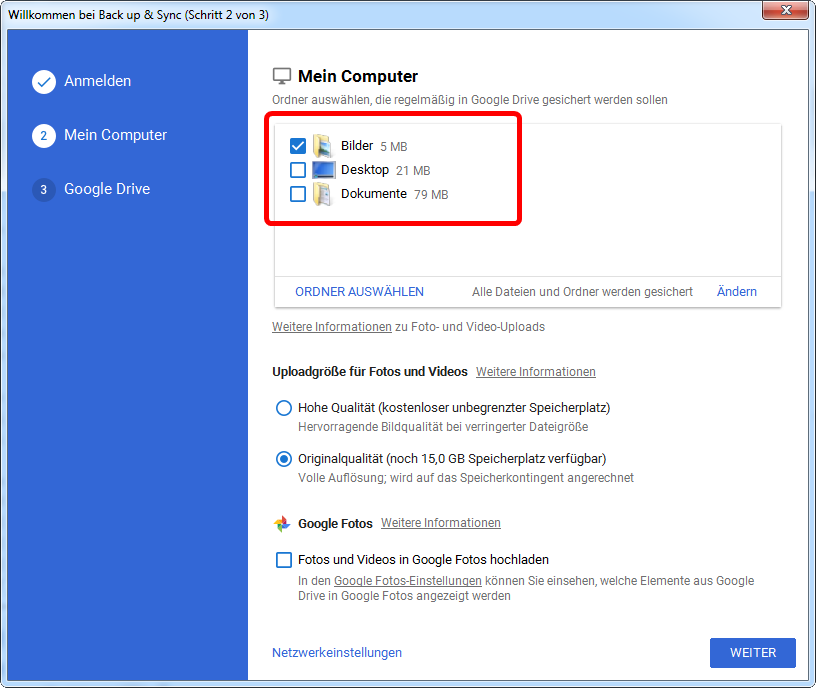This screenshot has height=688, width=816.
Task: Check the Desktop folder checkbox
Action: 298,170
